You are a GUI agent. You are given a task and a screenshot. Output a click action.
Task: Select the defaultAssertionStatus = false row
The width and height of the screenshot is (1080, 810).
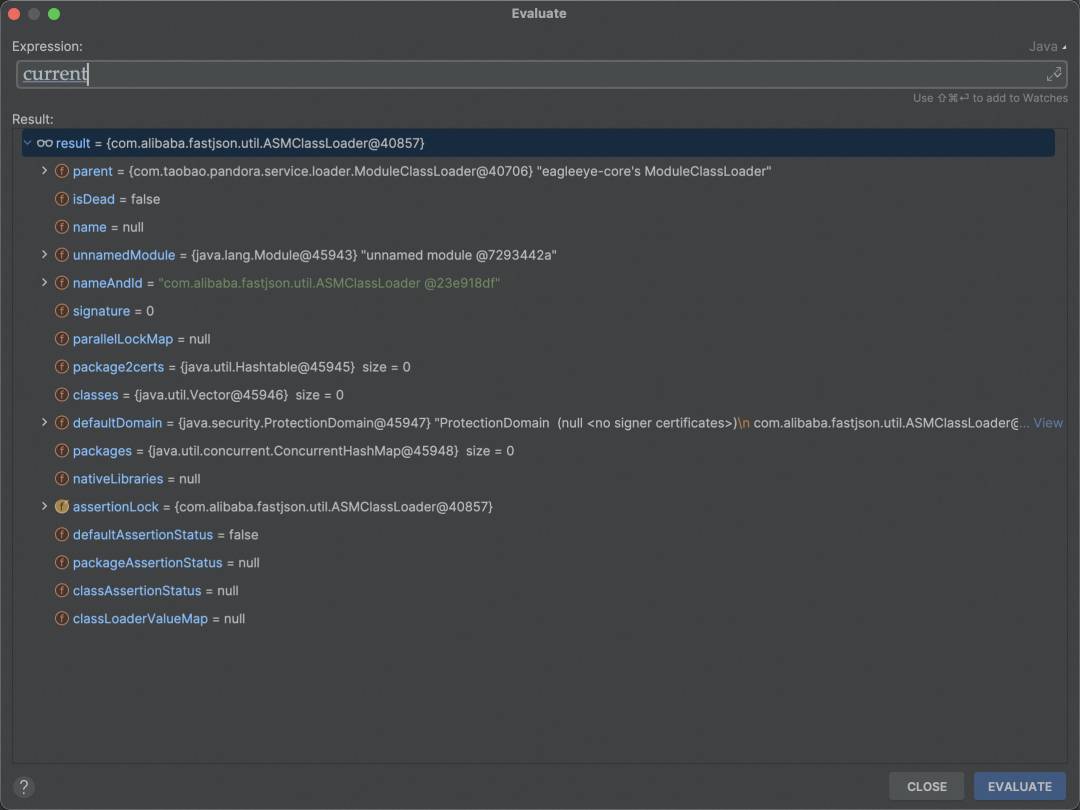[x=538, y=534]
